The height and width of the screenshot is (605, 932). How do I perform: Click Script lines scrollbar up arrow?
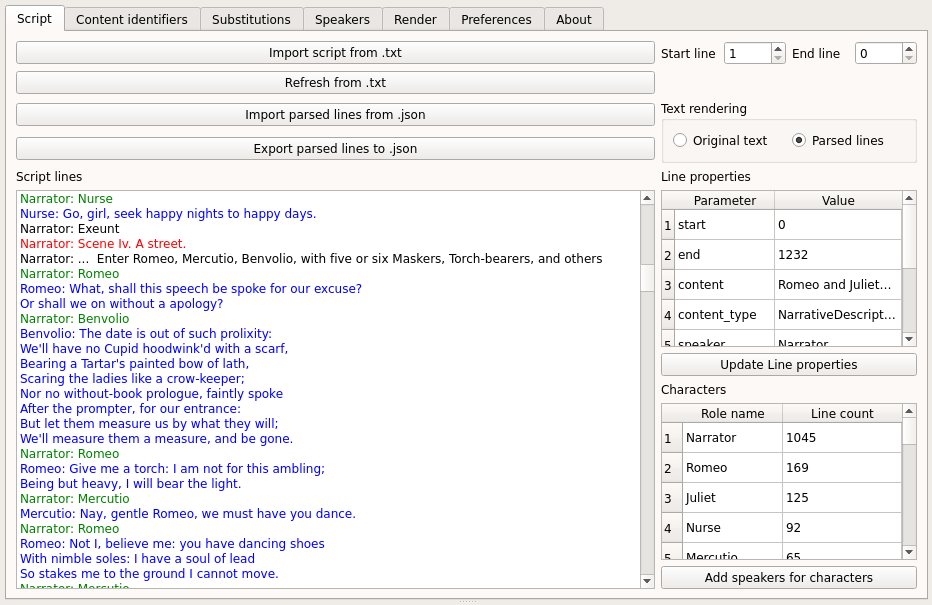coord(647,198)
